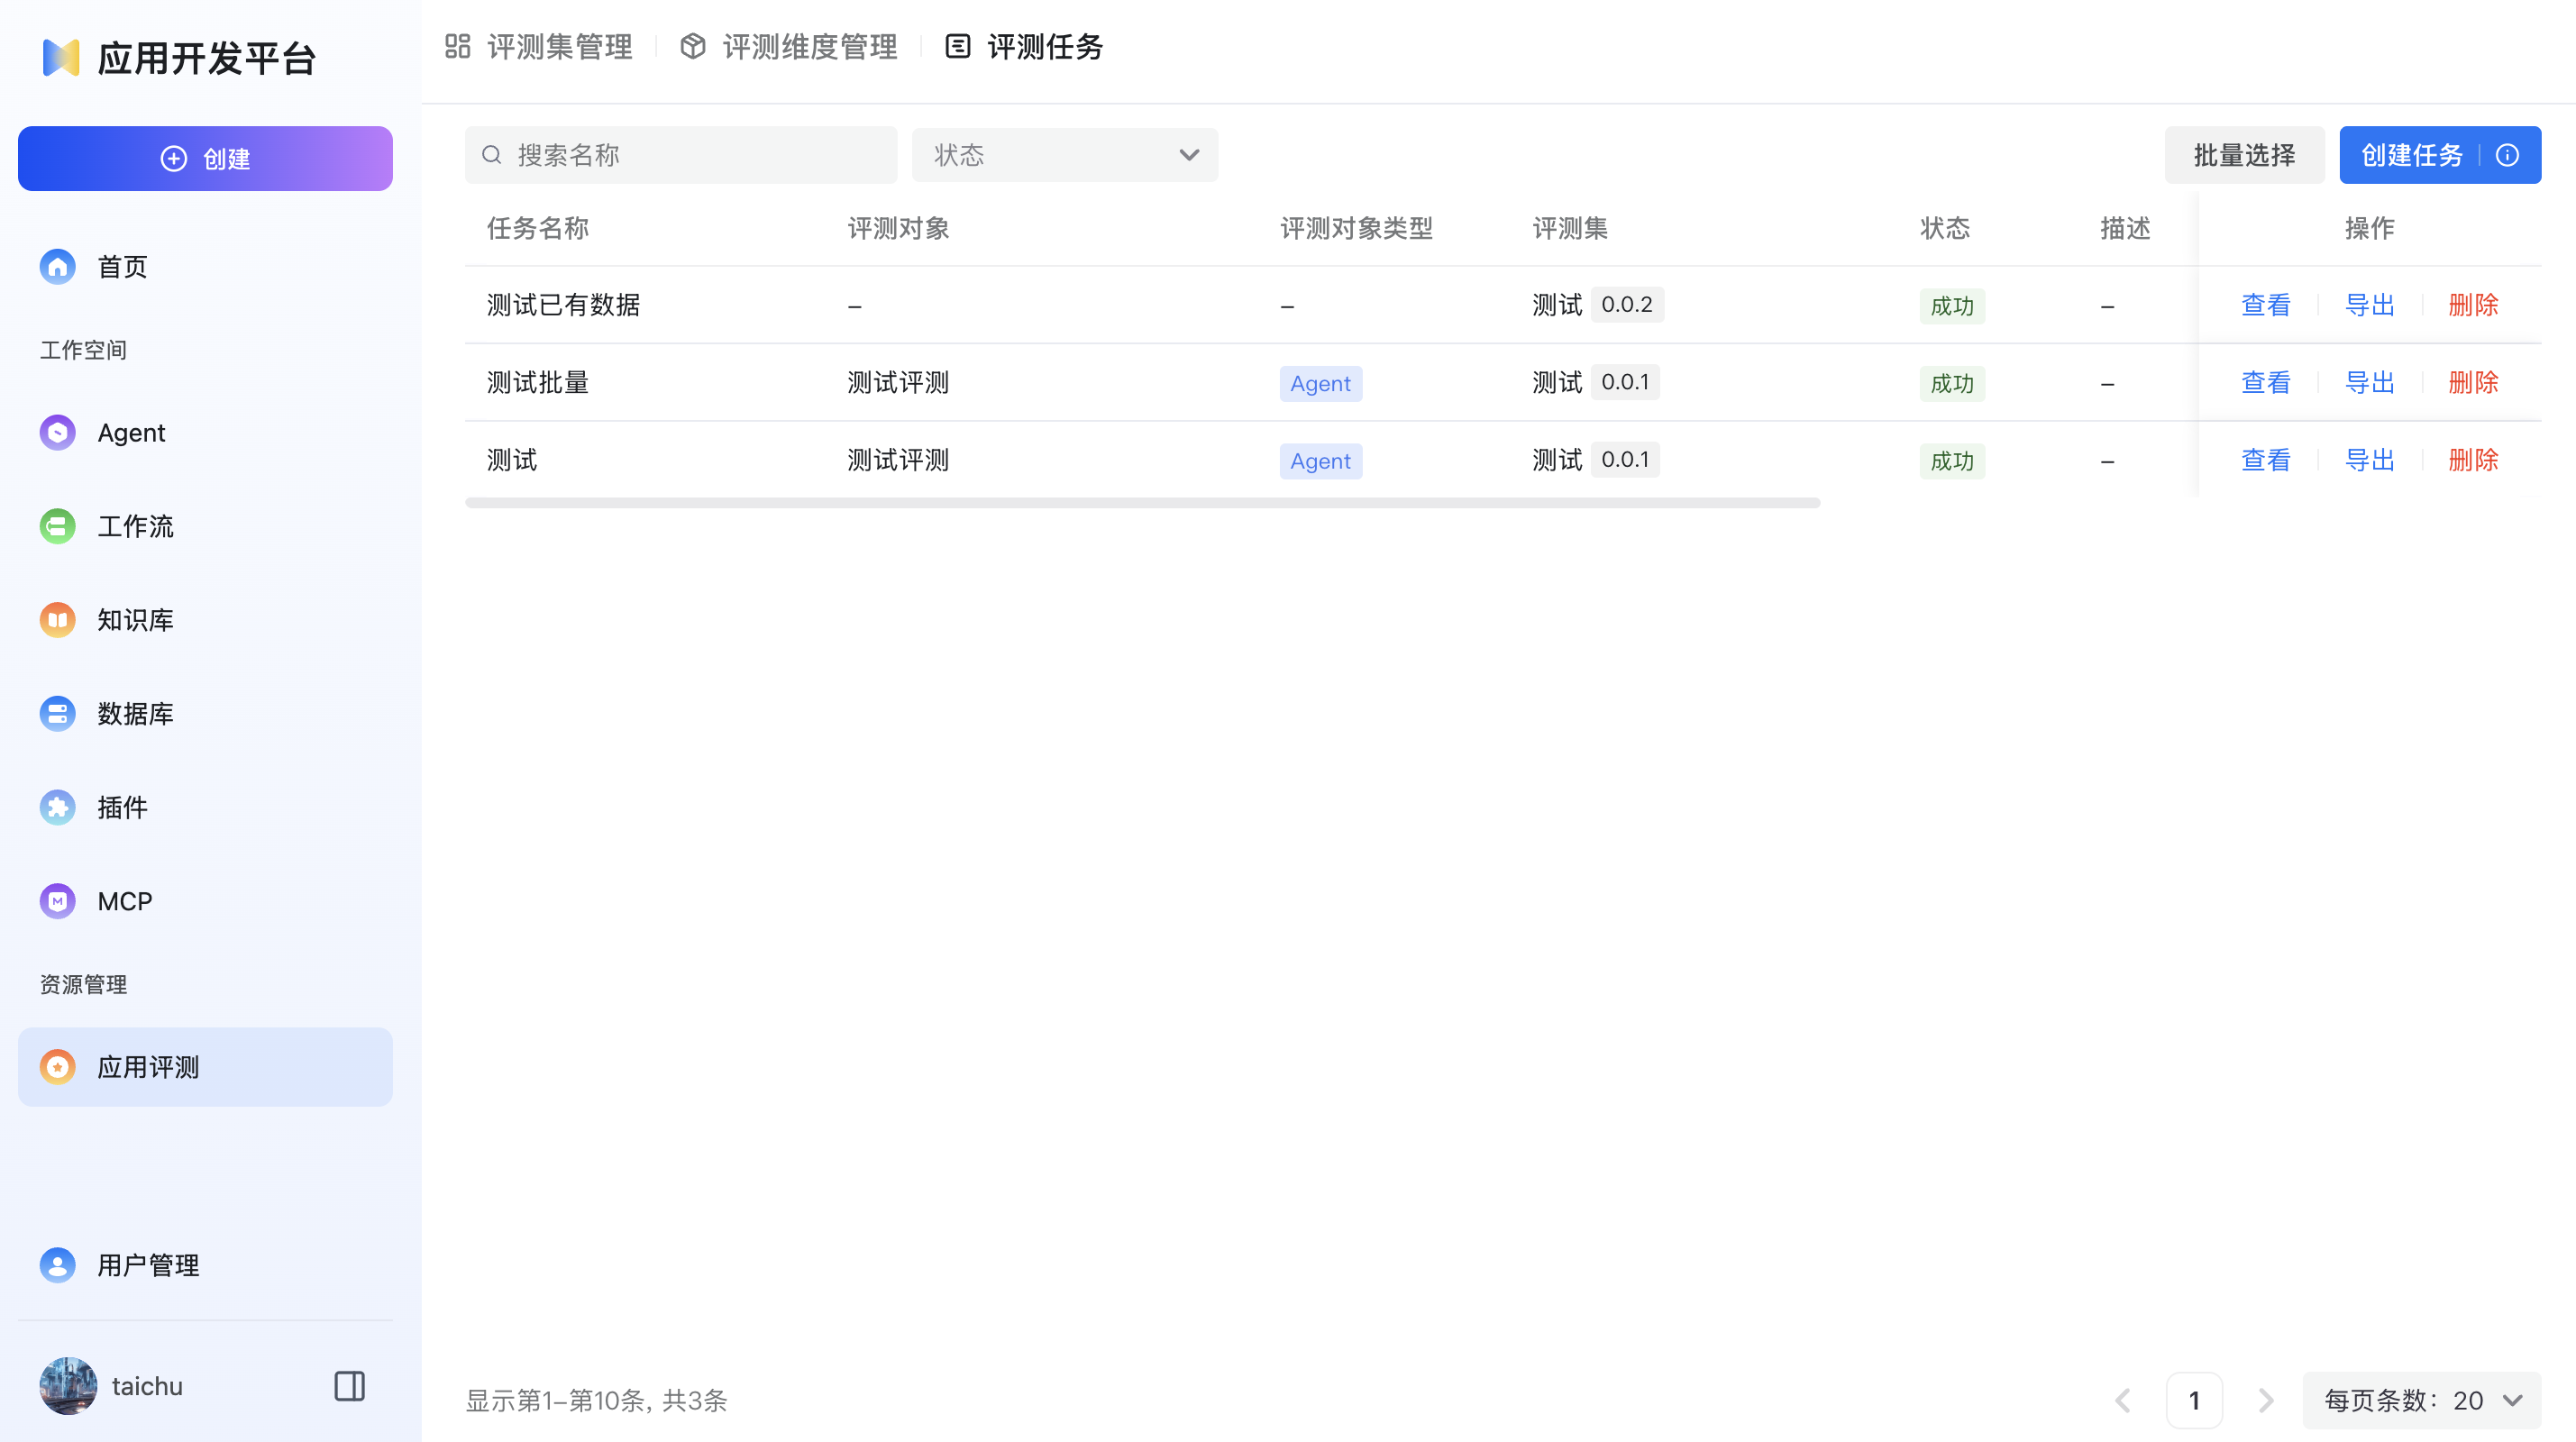Switch to the 评测维度管理 tab
The height and width of the screenshot is (1442, 2576).
coord(810,47)
